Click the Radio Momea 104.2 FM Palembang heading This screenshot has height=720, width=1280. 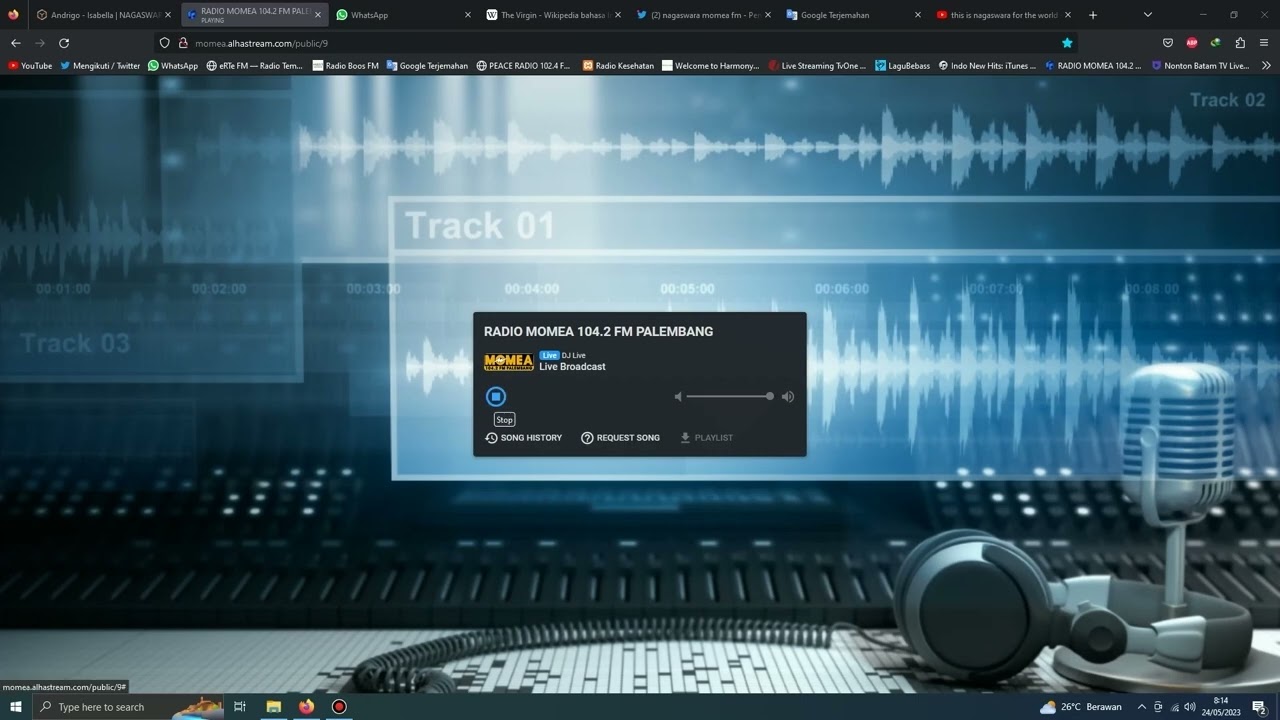[598, 332]
